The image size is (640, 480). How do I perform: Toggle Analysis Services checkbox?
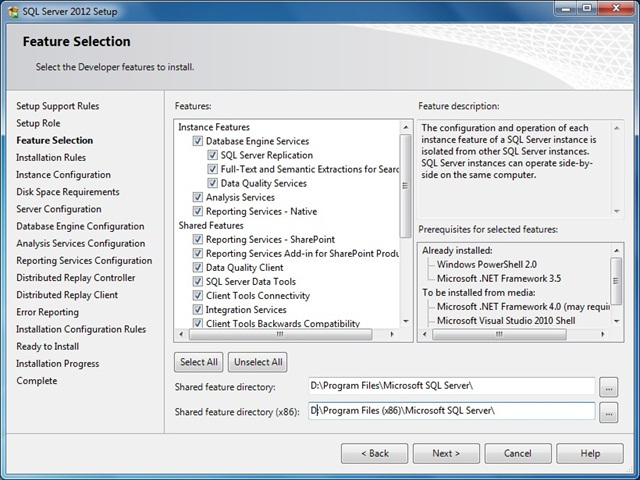coord(198,198)
